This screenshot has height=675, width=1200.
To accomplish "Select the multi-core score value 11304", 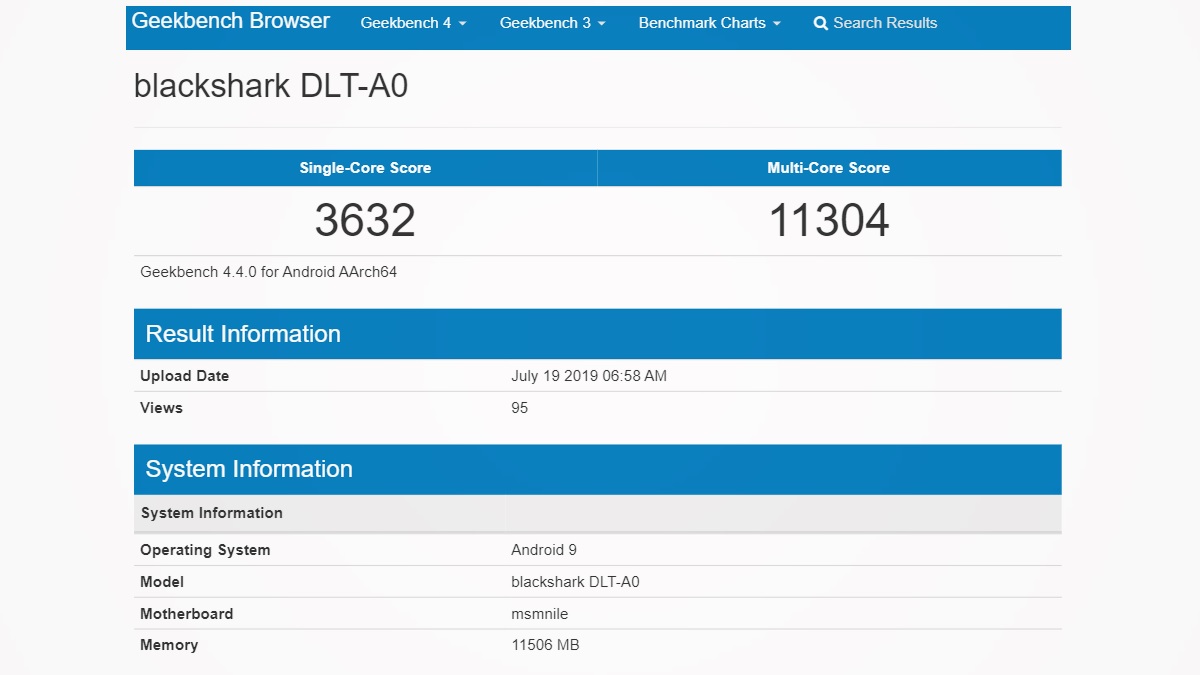I will click(829, 220).
